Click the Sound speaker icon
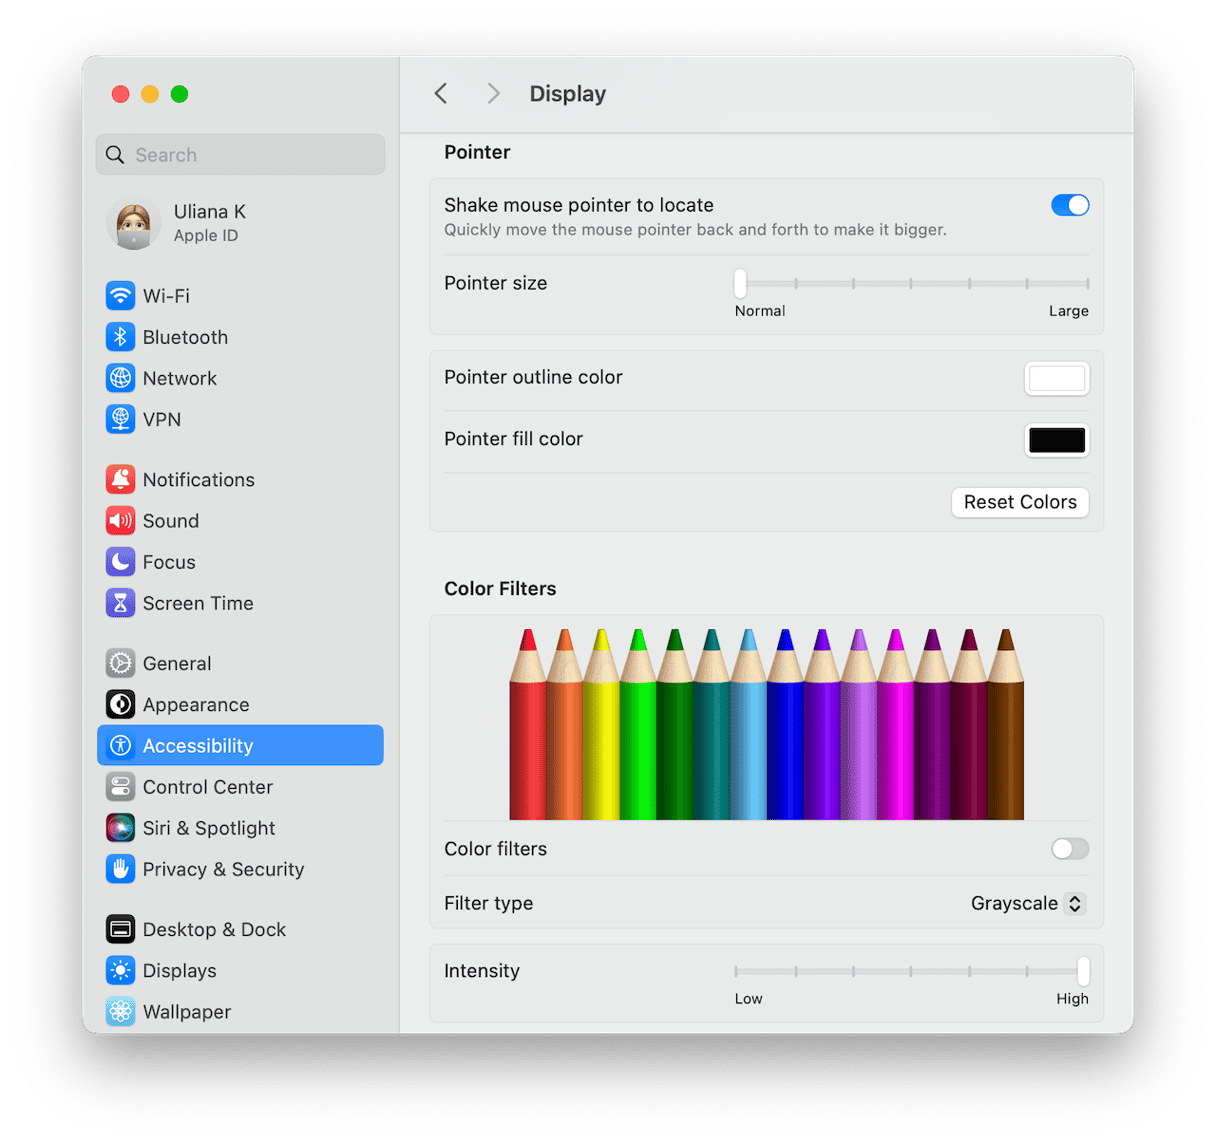Image resolution: width=1216 pixels, height=1142 pixels. tap(120, 521)
